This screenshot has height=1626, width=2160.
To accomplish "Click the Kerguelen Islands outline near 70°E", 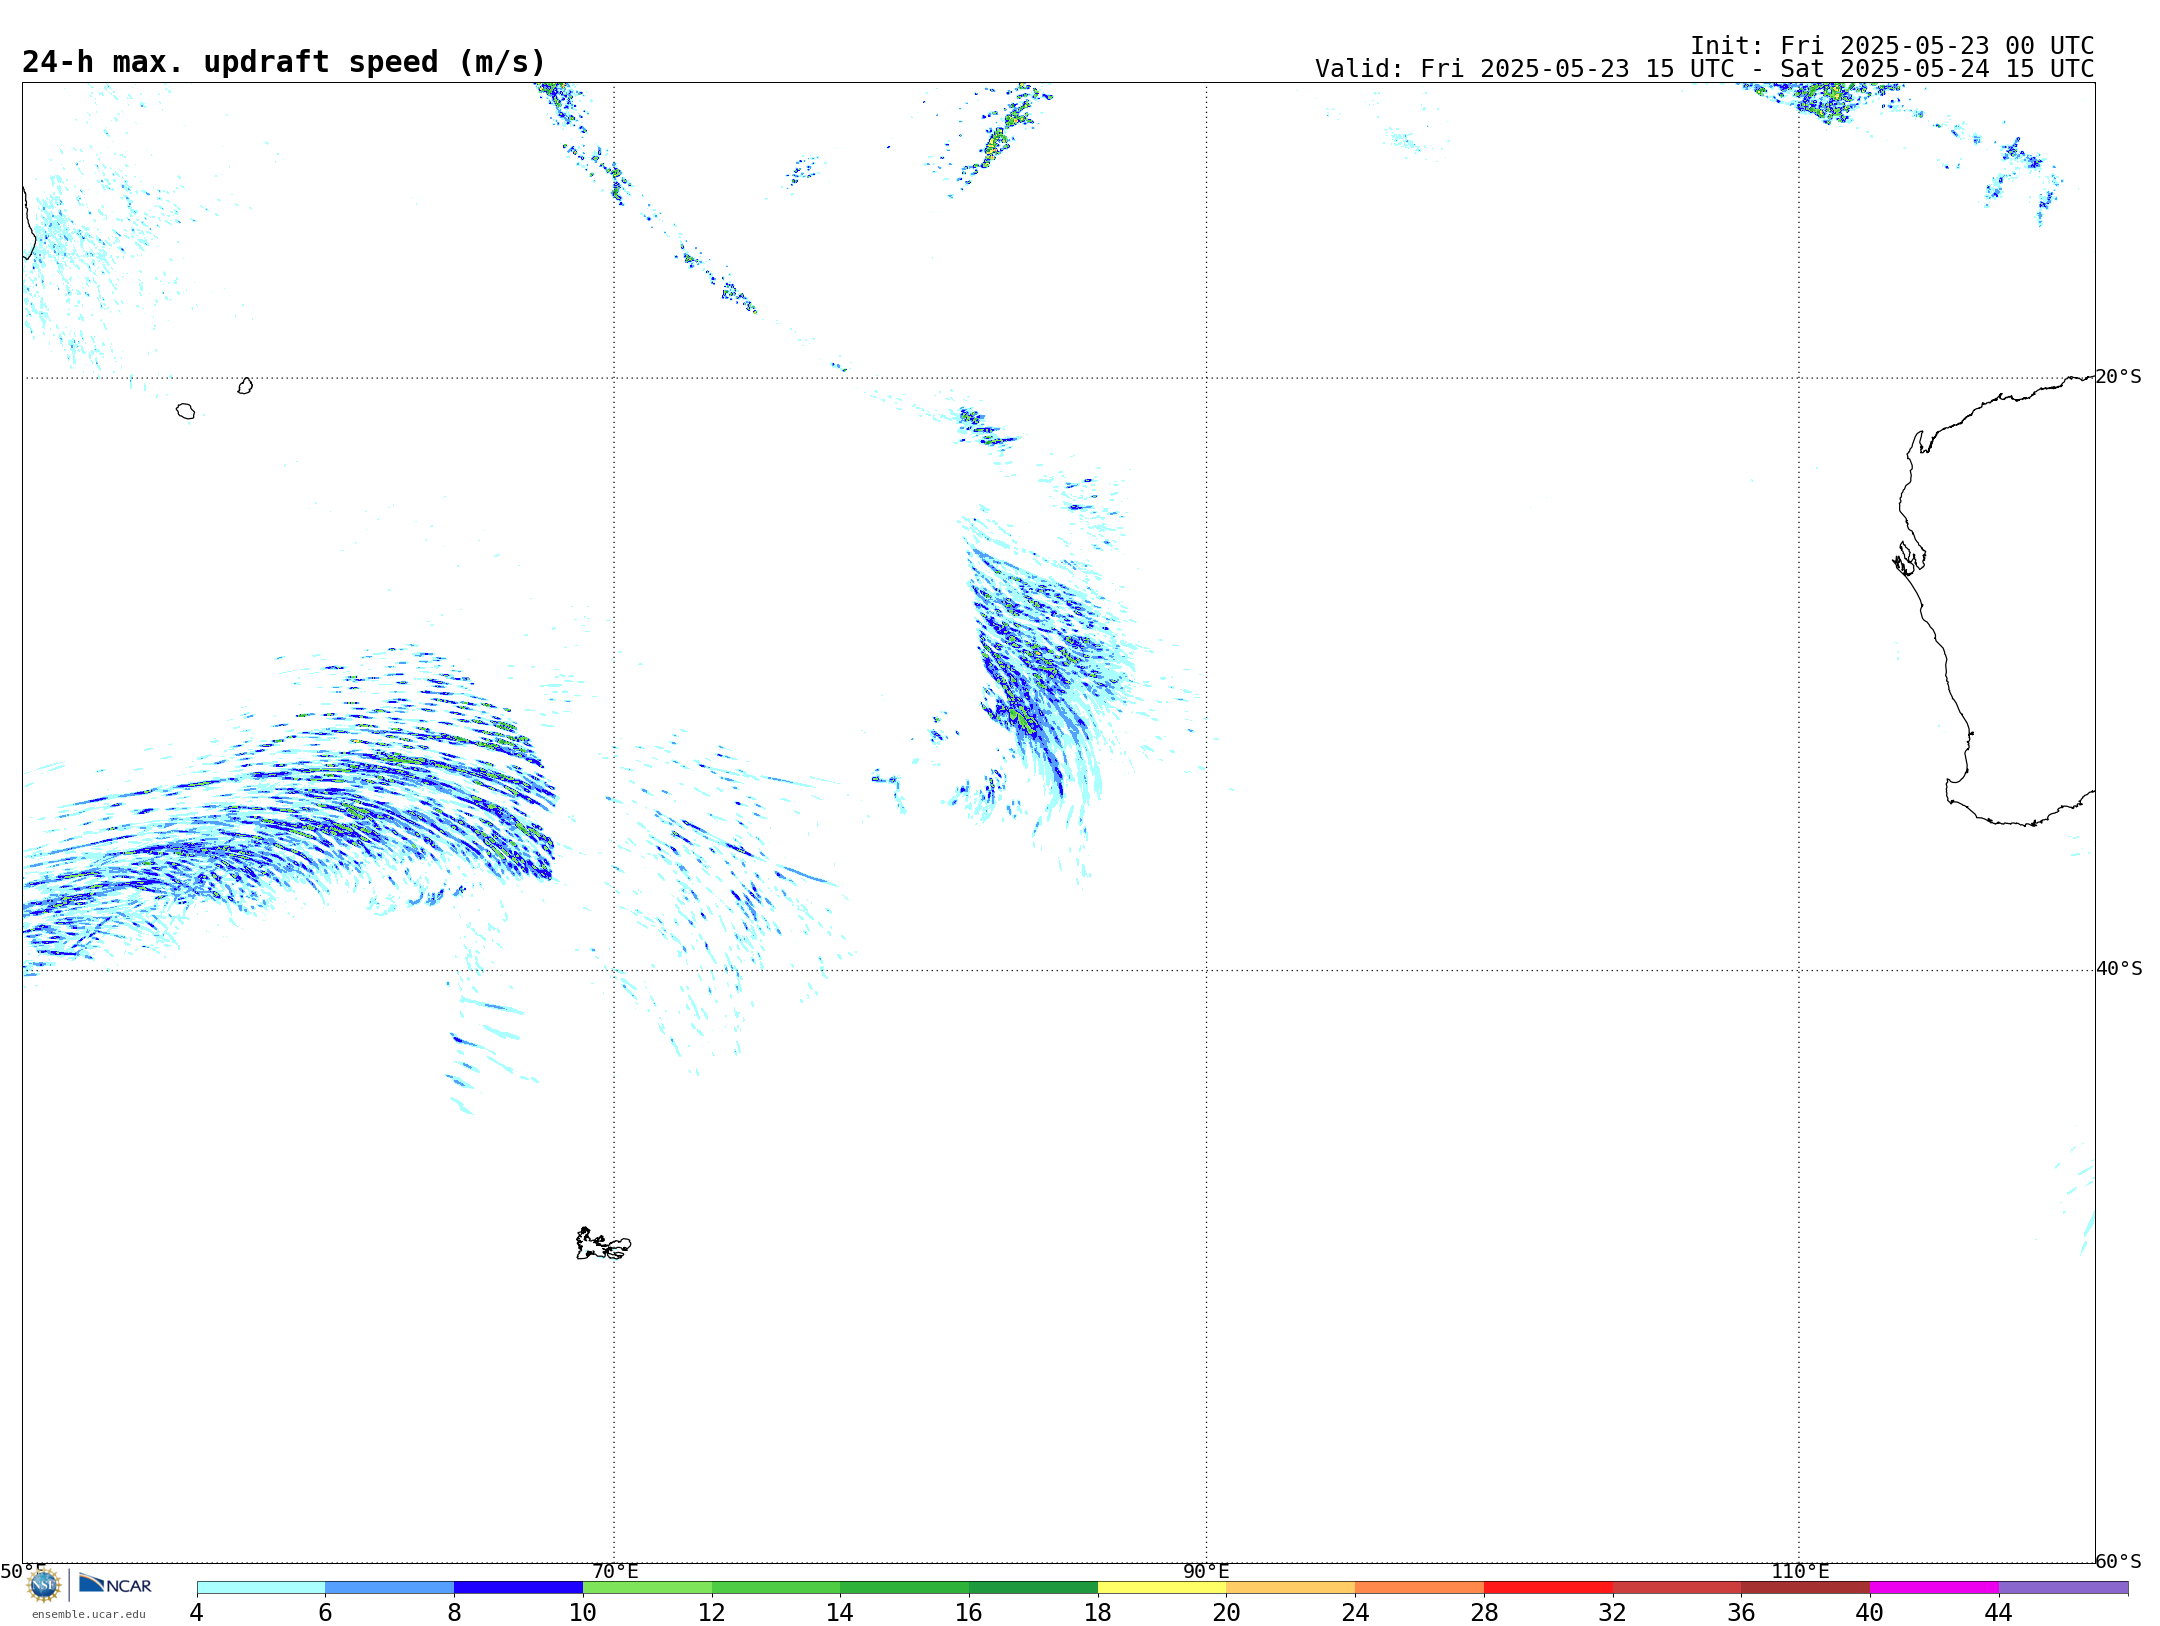I will pyautogui.click(x=603, y=1244).
